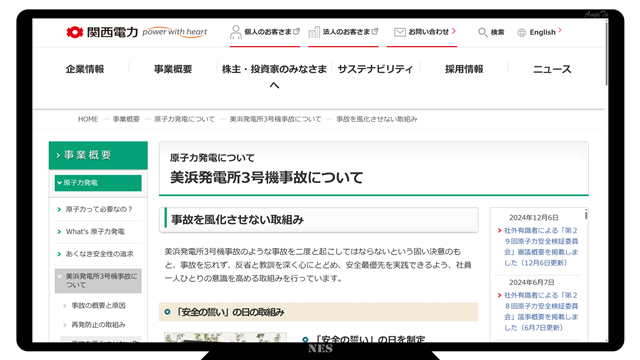Open 株主・投資家のみなさま menu
This screenshot has width=640, height=360.
[x=274, y=69]
